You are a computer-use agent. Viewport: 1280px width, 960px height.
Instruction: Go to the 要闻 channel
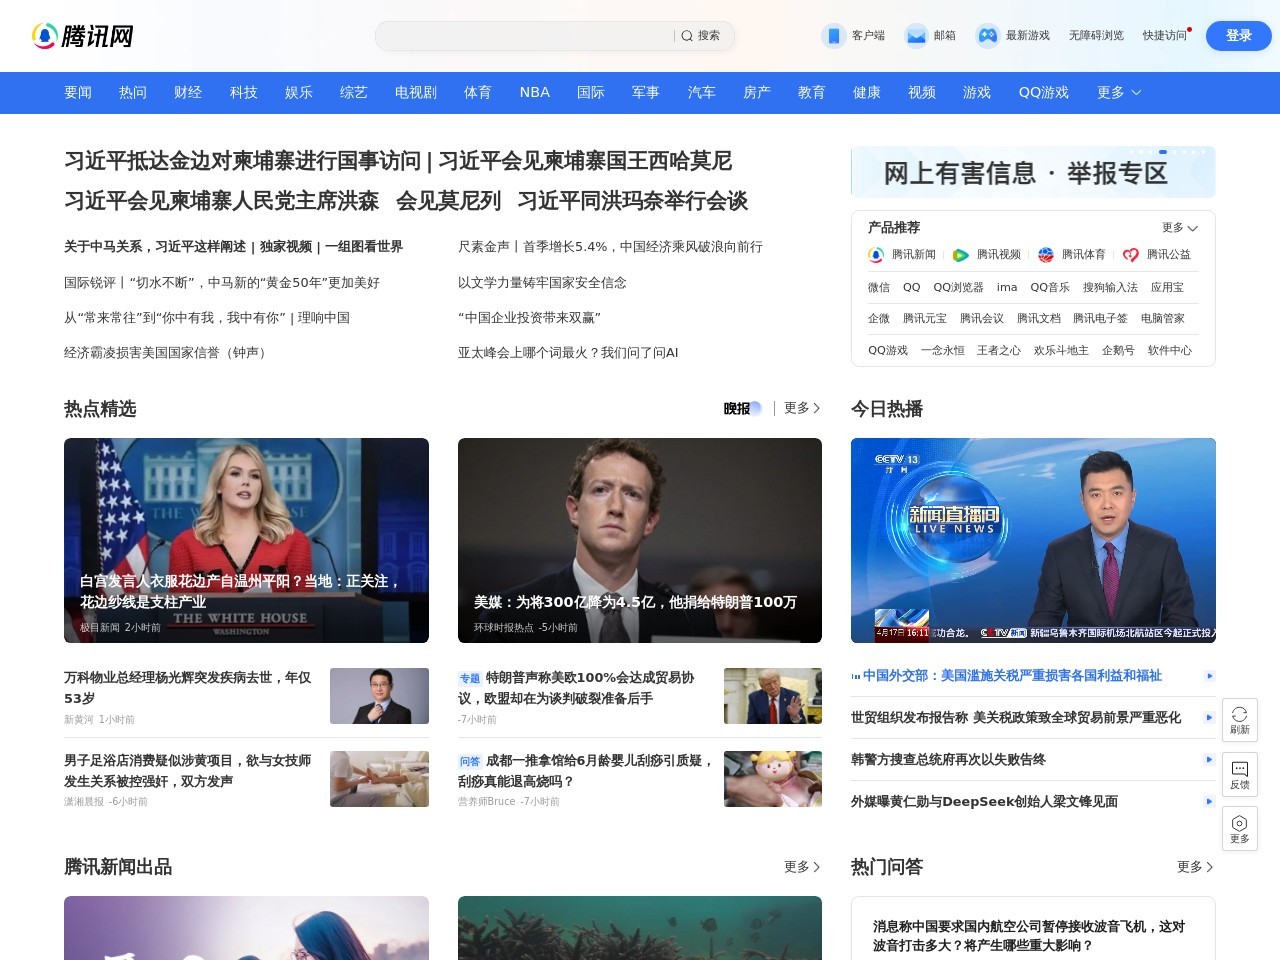pos(78,92)
